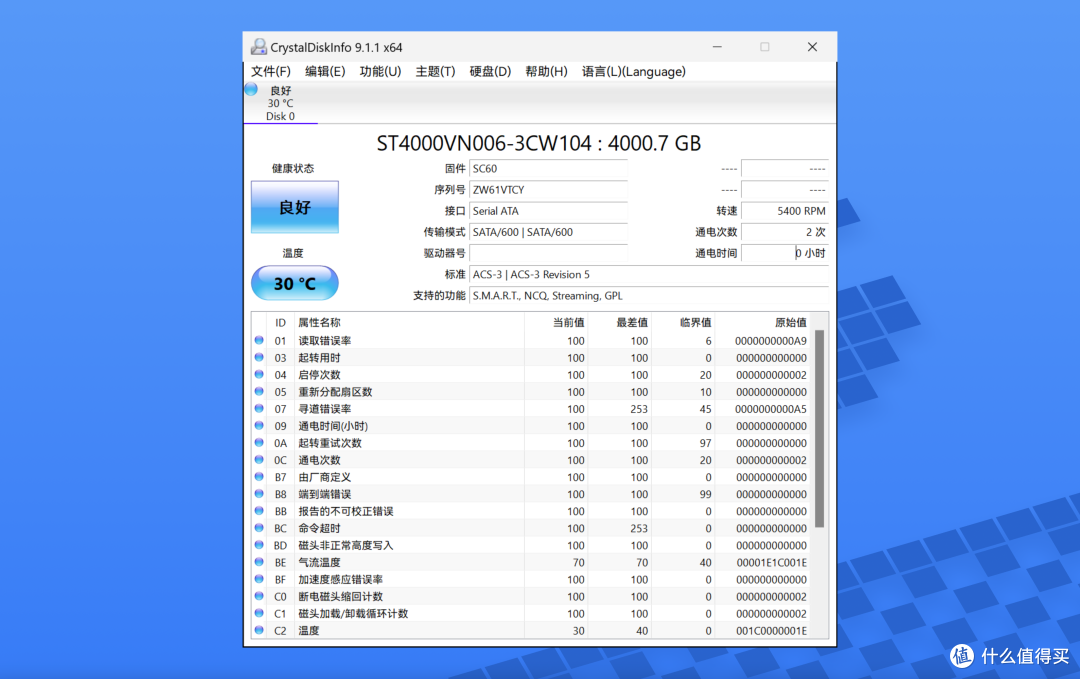The image size is (1080, 679).
Task: Click status orb for BC 命令超时
Action: 259,527
